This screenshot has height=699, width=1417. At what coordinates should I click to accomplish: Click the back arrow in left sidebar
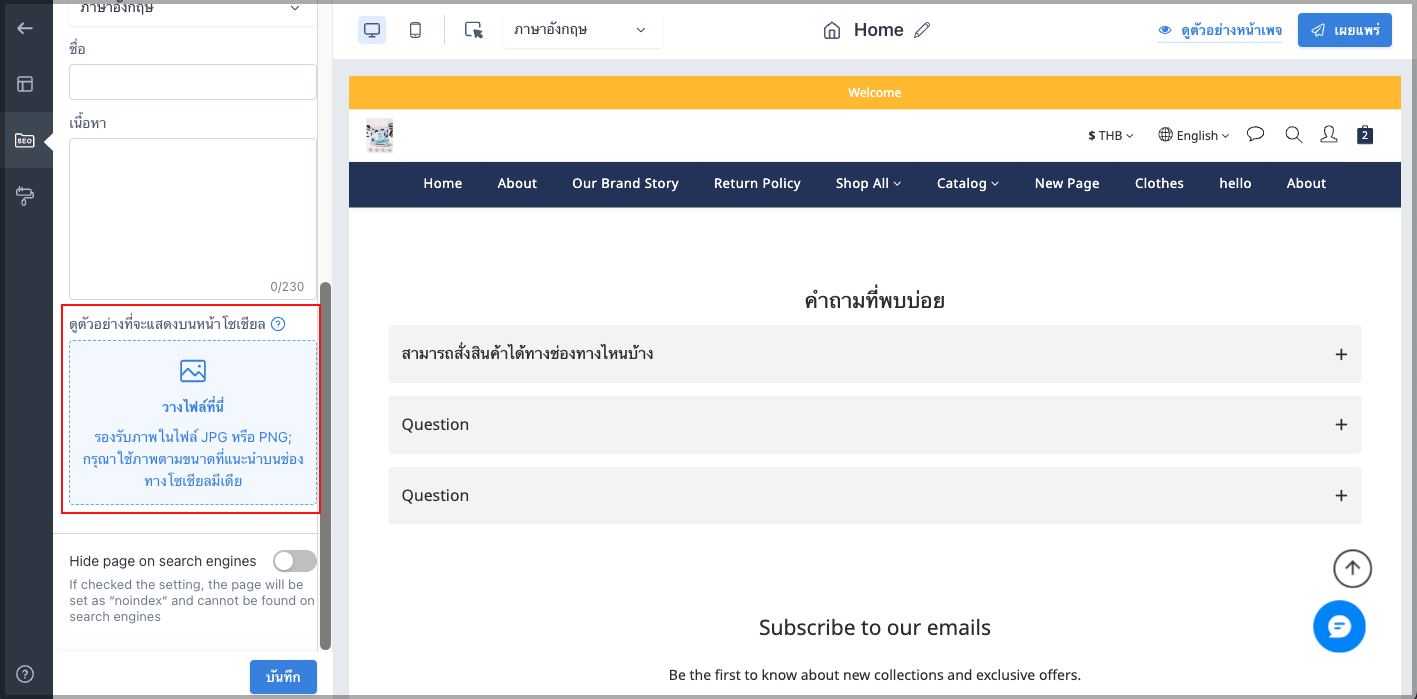tap(25, 28)
